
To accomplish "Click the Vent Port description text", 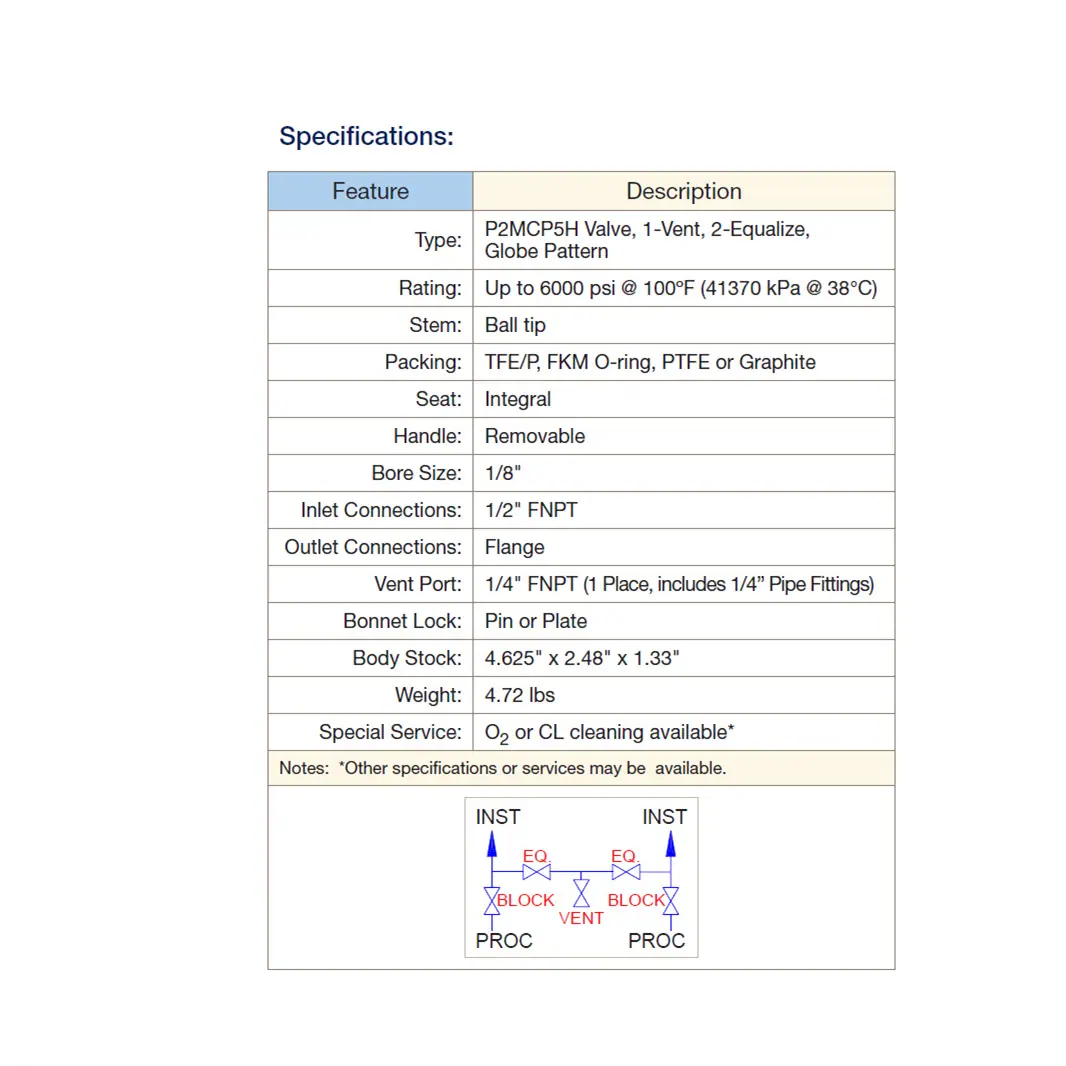I will click(x=679, y=584).
